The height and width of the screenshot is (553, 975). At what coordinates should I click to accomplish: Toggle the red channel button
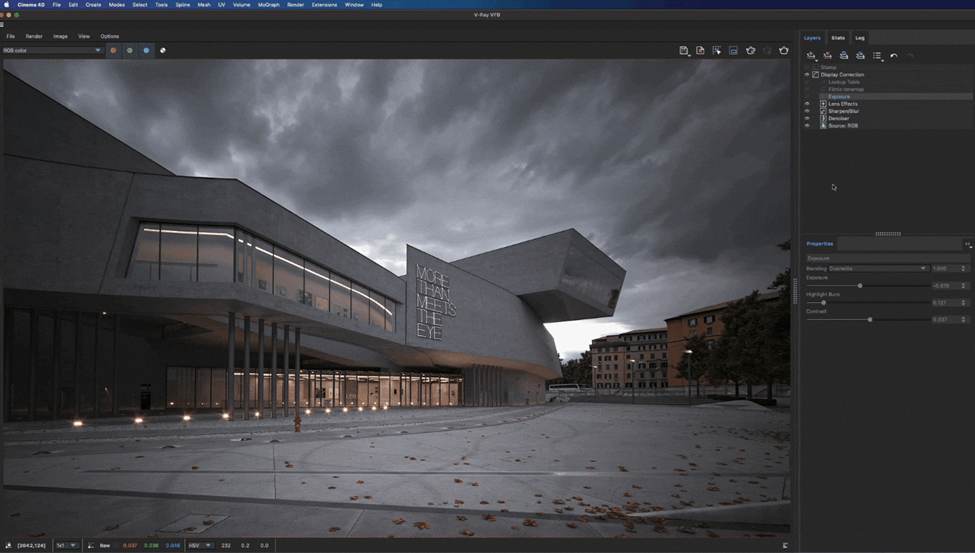click(x=113, y=50)
